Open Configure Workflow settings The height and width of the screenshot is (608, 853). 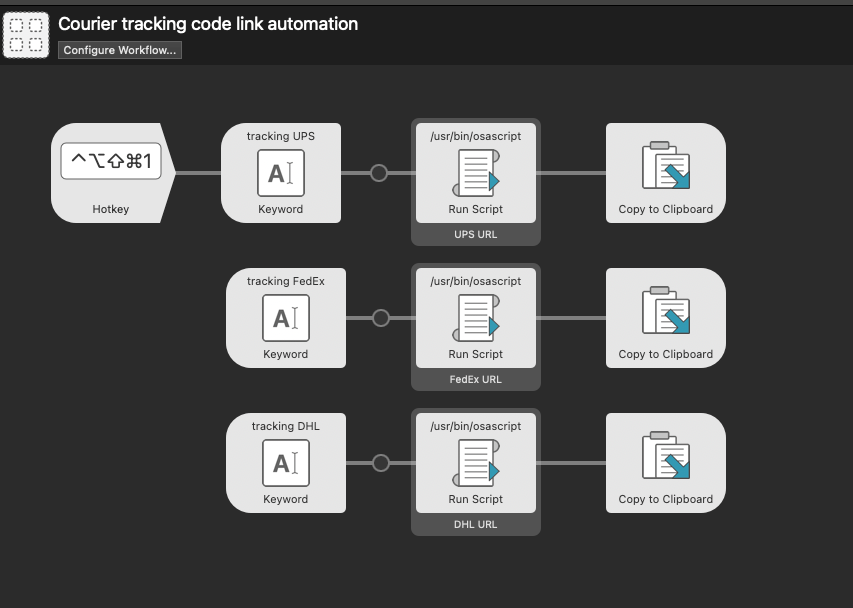120,50
